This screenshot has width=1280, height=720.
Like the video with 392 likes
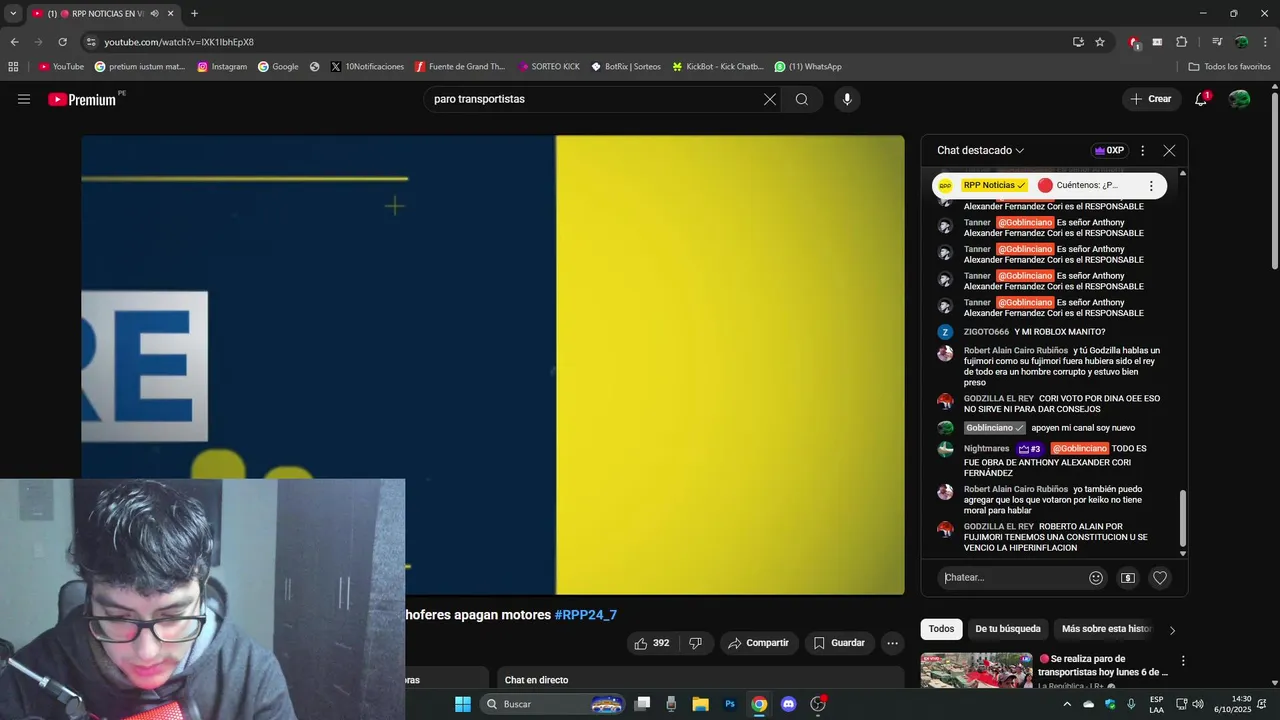(x=652, y=643)
